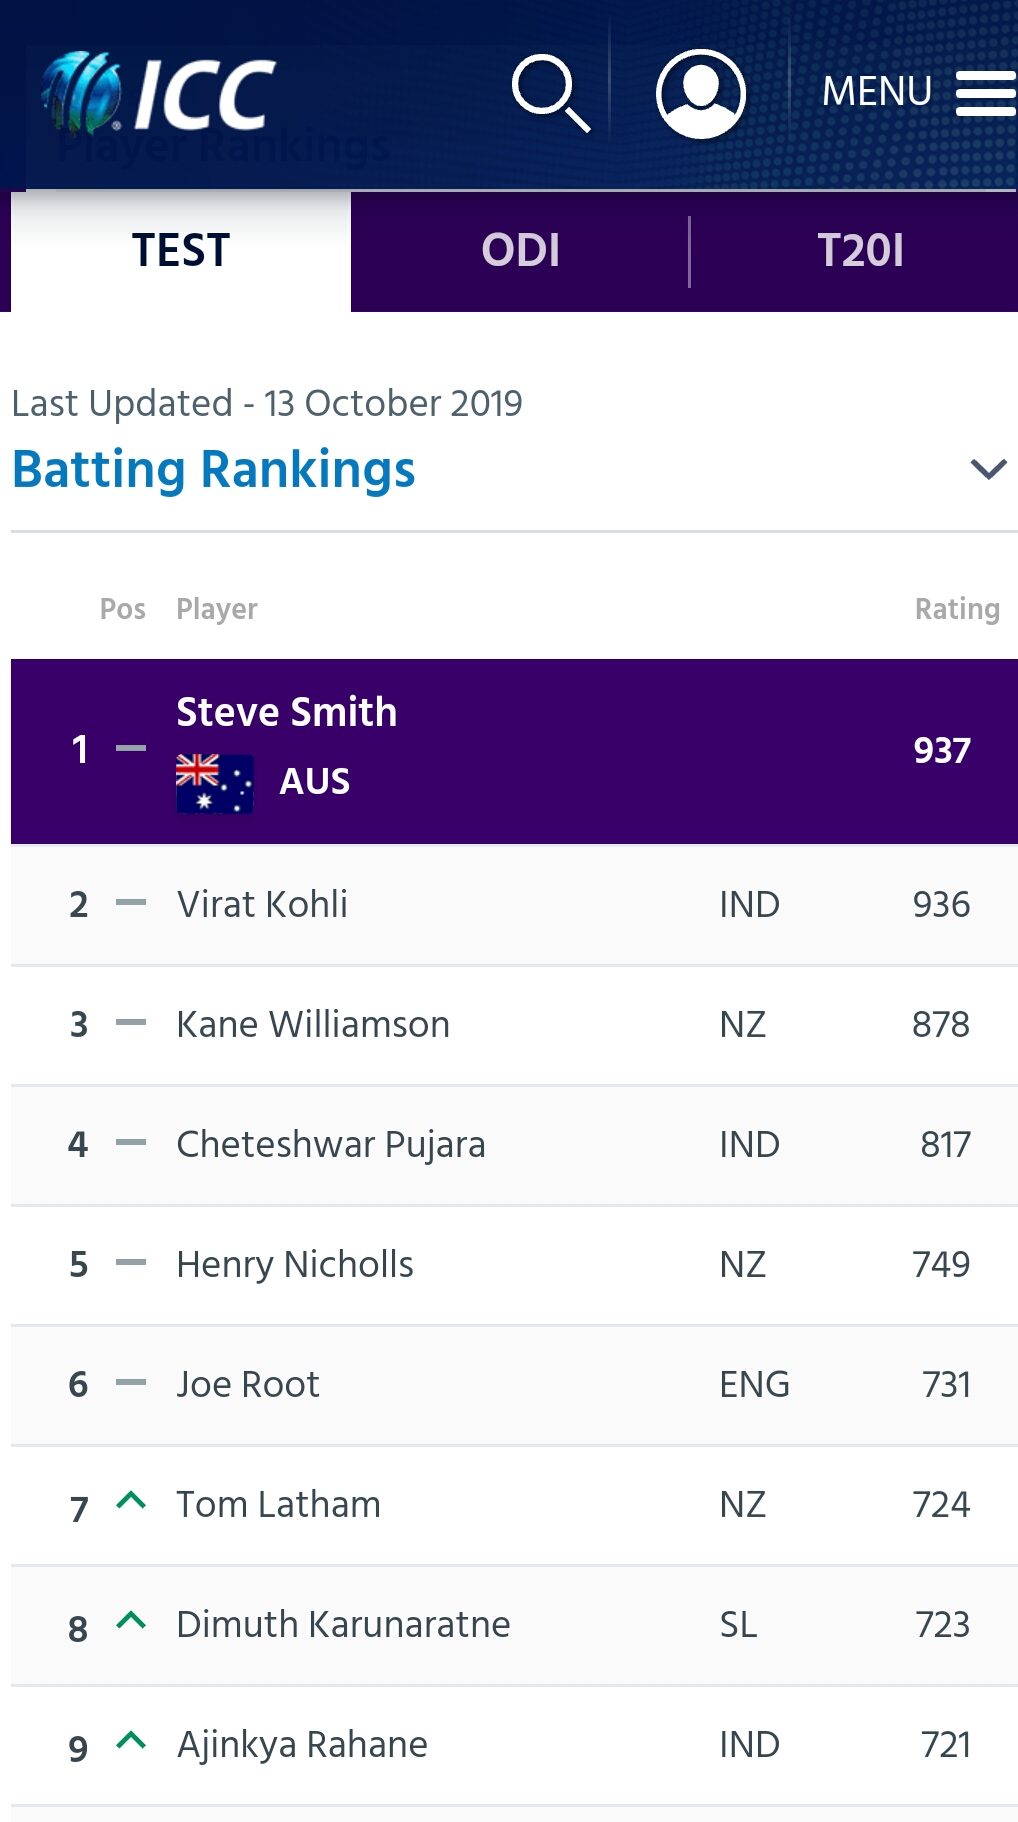
Task: Click Ajinkya Rahane's green up arrow
Action: click(x=131, y=1740)
